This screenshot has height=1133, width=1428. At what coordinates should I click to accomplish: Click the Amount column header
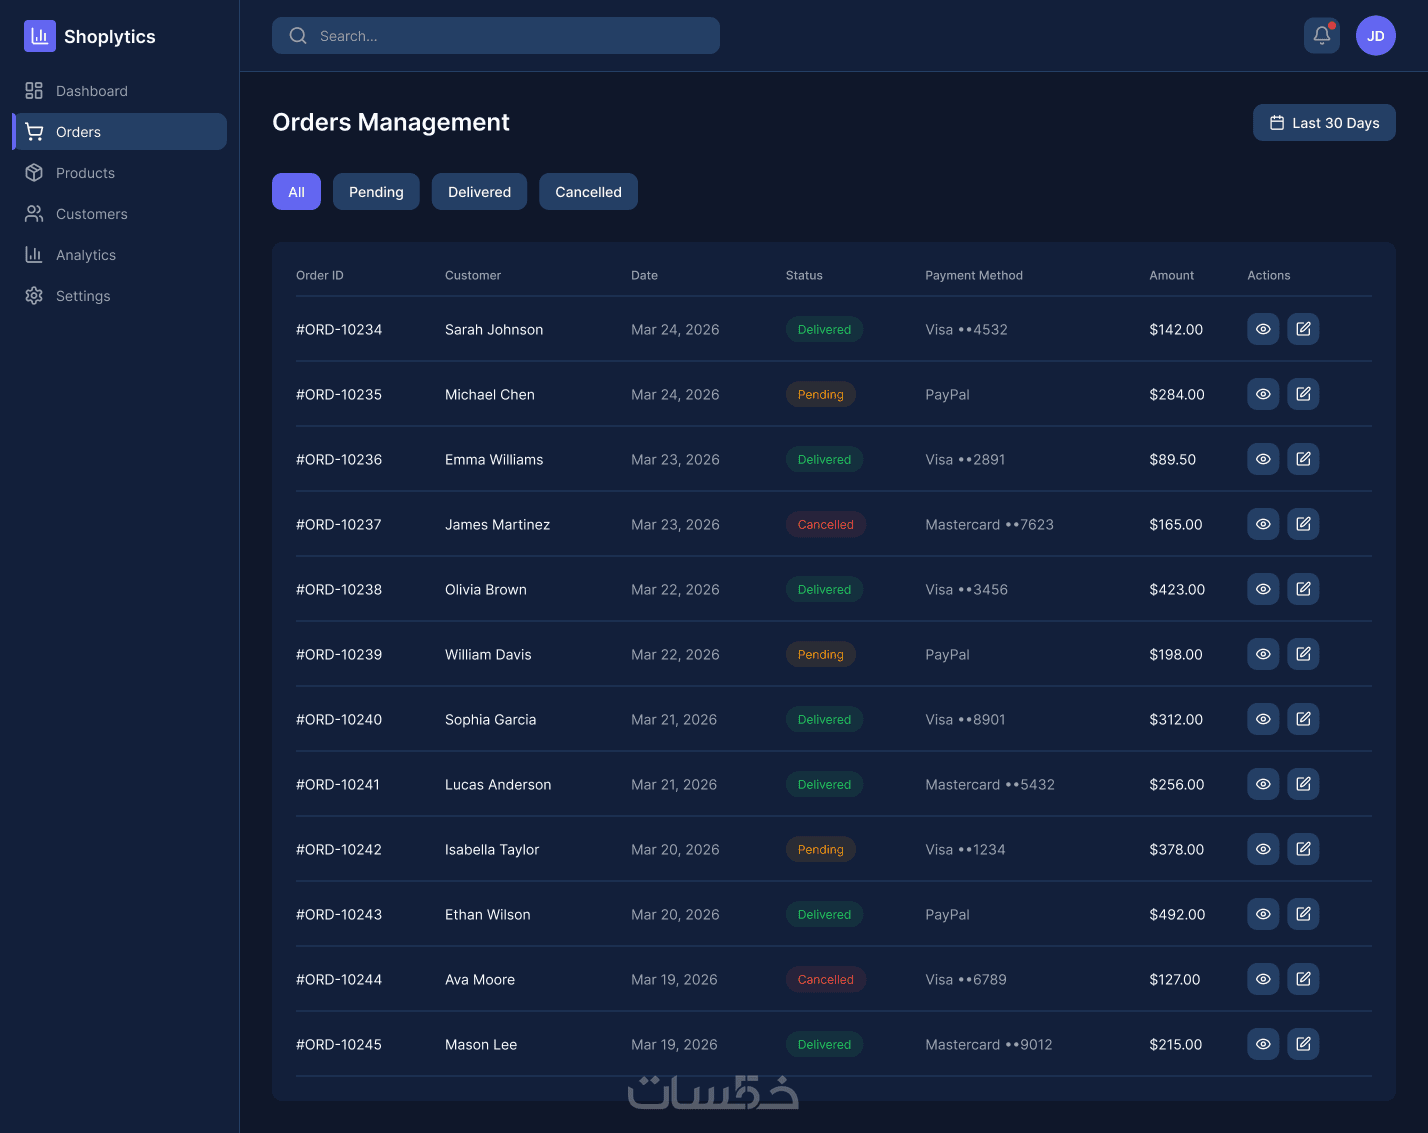[x=1172, y=275]
